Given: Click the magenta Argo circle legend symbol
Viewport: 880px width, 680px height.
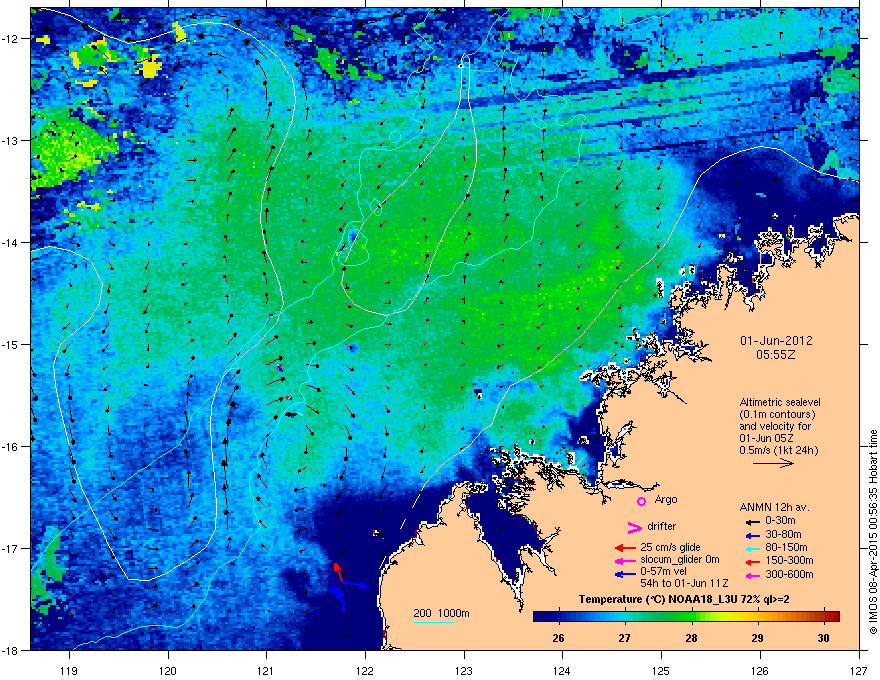Looking at the screenshot, I should pyautogui.click(x=641, y=501).
